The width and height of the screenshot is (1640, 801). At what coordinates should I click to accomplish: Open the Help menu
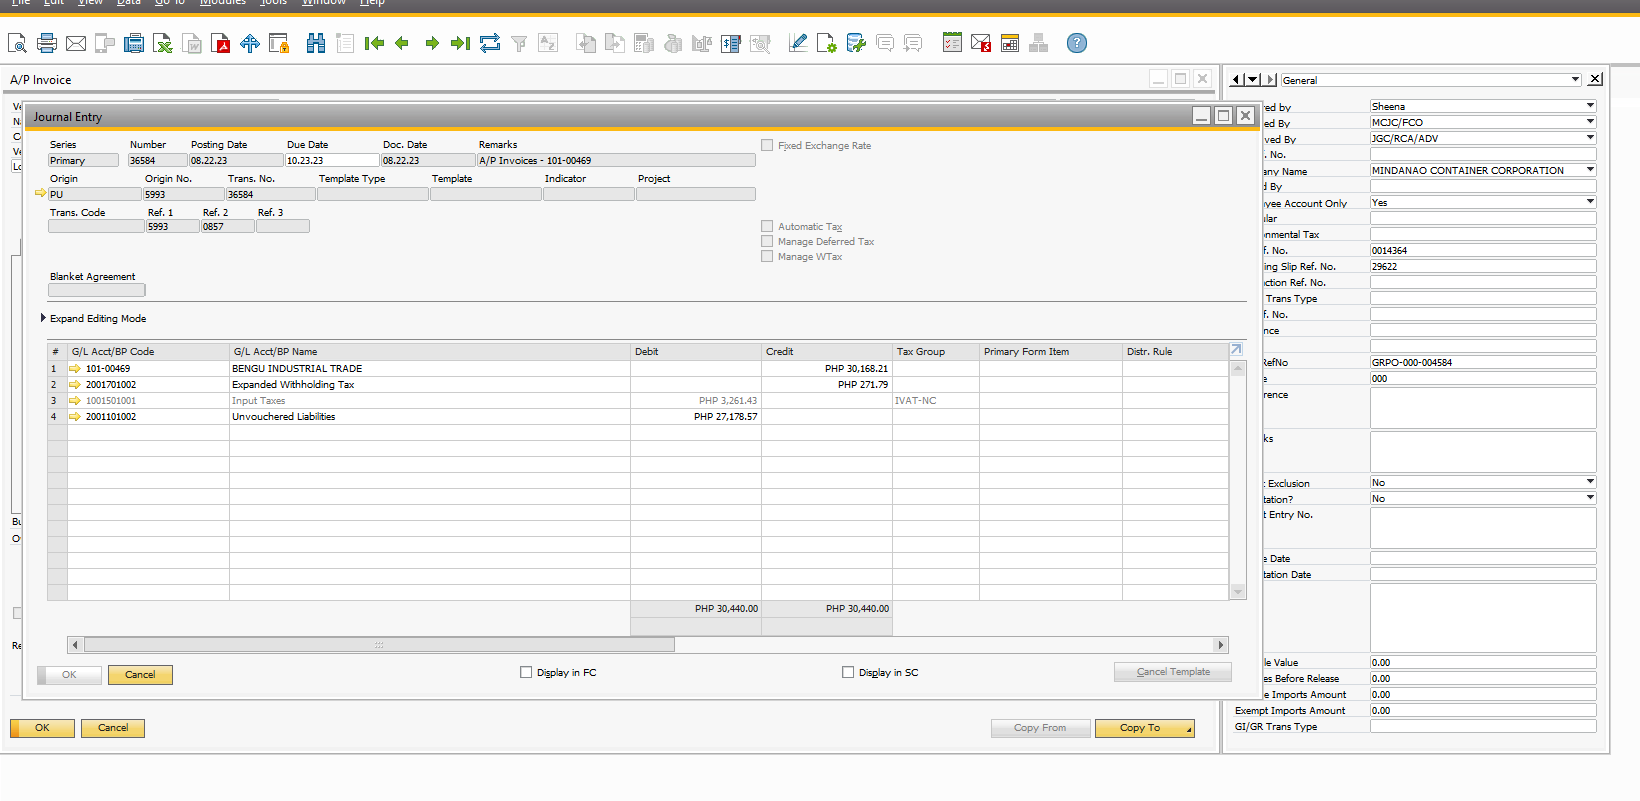click(x=372, y=3)
